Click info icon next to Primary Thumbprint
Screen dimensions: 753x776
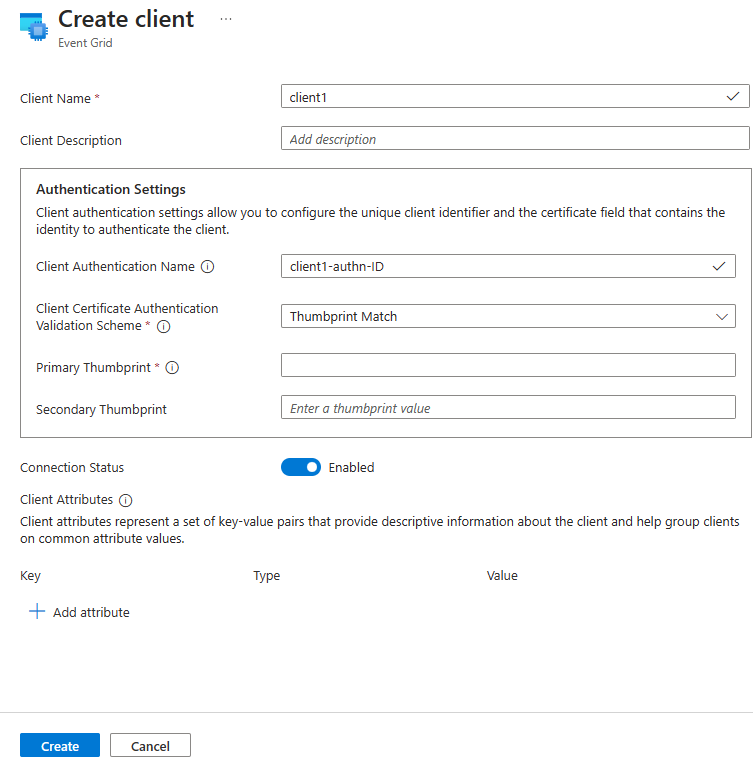[x=172, y=368]
